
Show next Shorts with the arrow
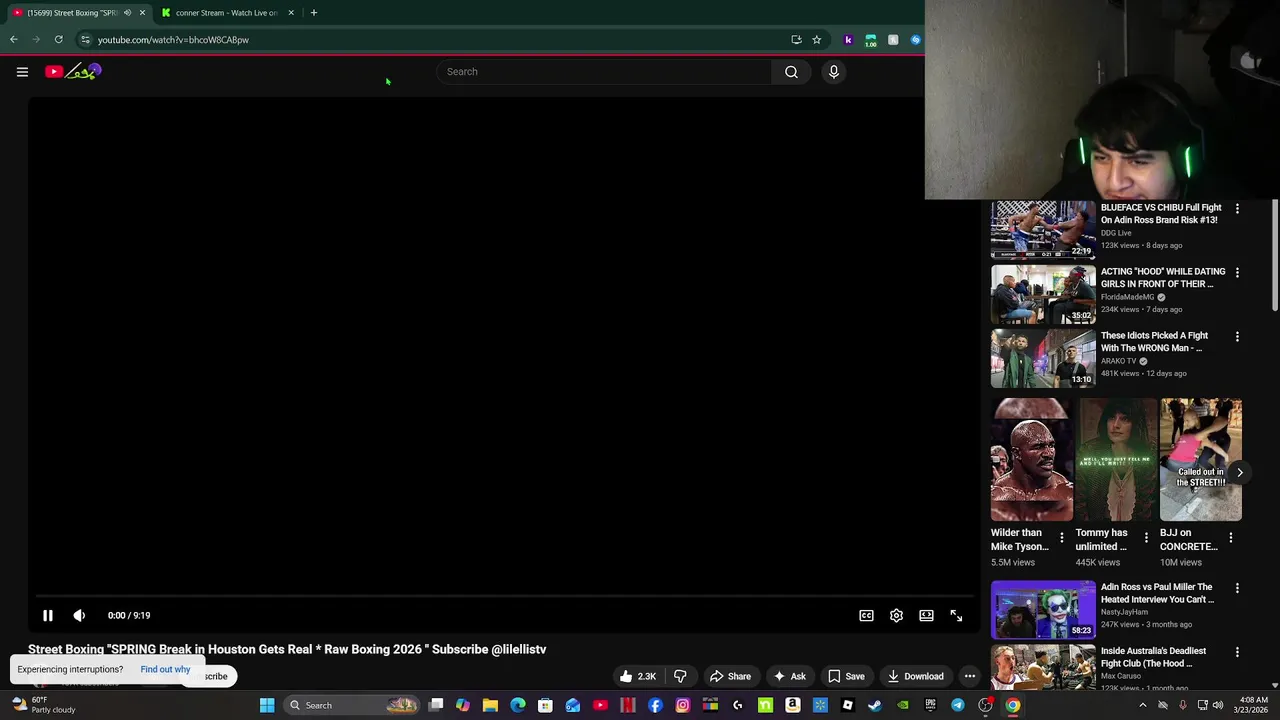coord(1239,472)
